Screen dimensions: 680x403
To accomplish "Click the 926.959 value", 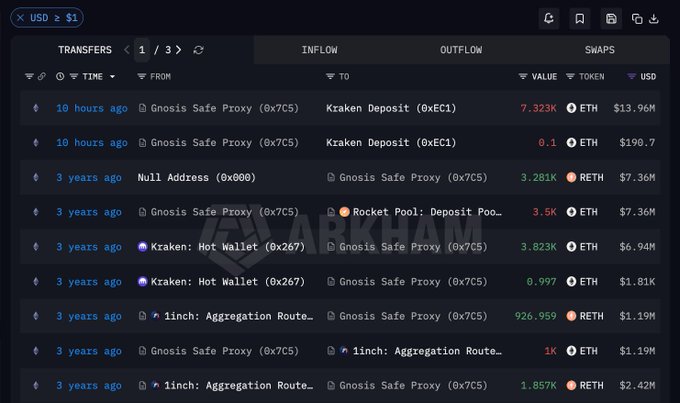I will 536,316.
